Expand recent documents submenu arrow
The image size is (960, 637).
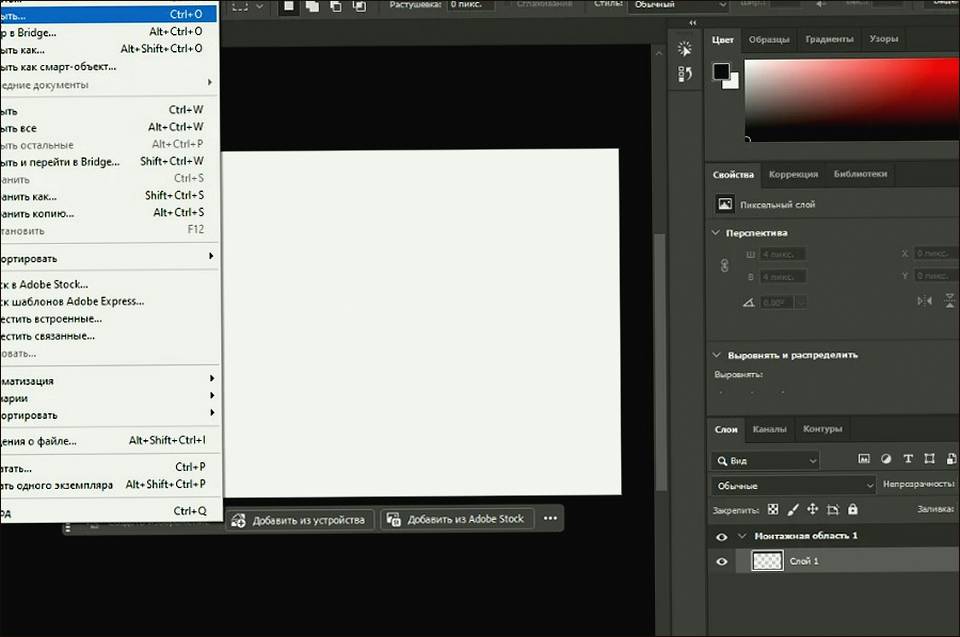click(x=210, y=82)
